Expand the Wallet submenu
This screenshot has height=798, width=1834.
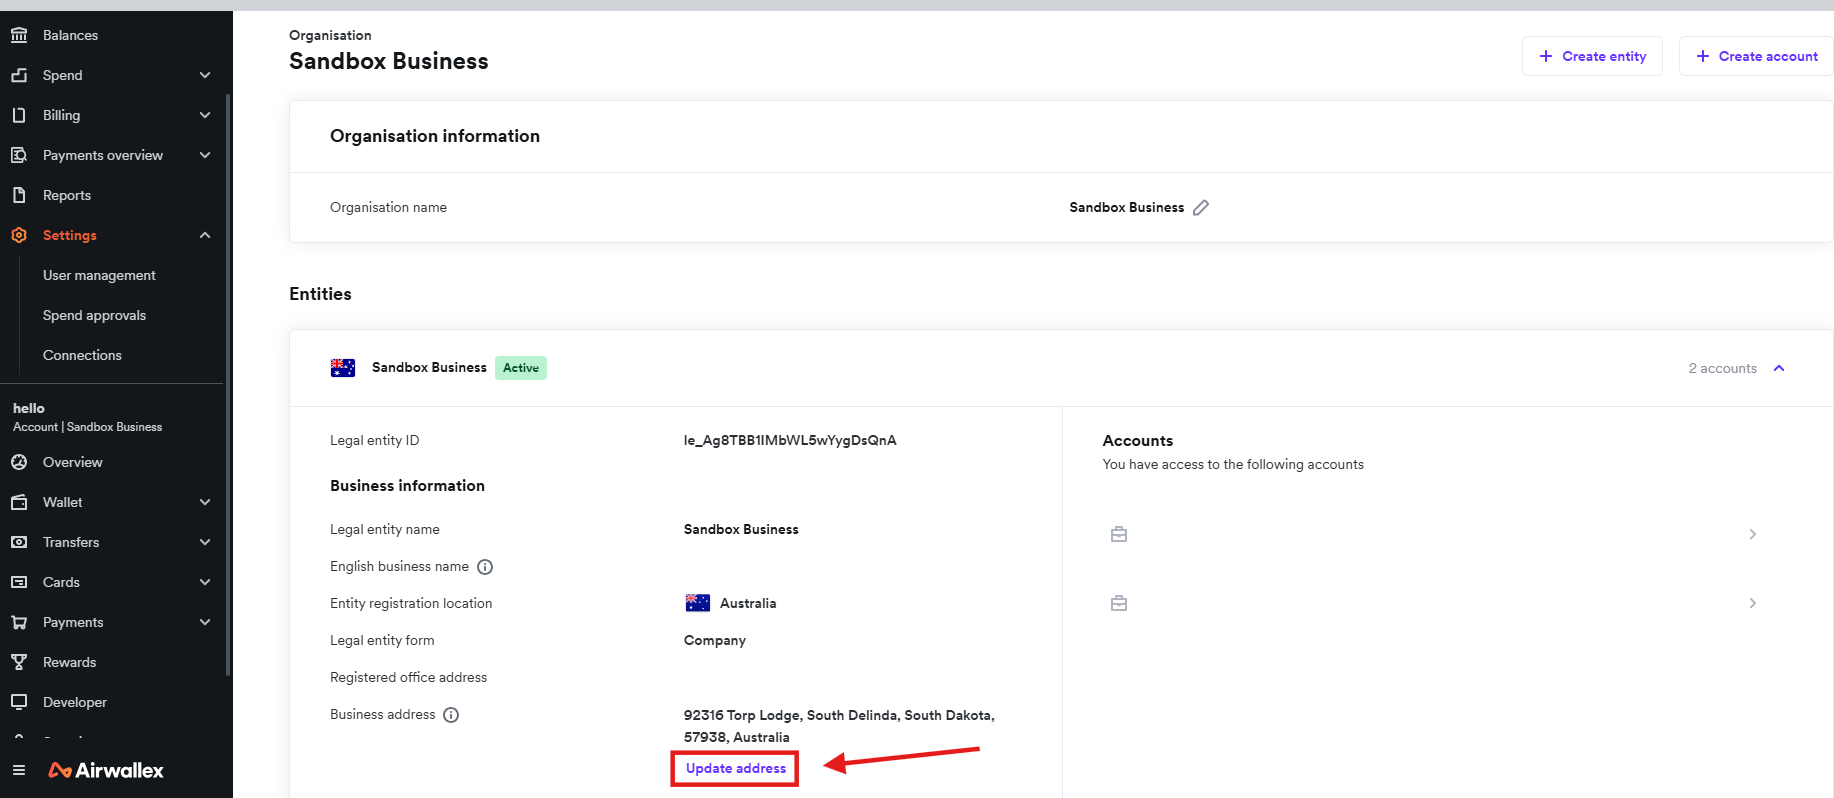[205, 502]
